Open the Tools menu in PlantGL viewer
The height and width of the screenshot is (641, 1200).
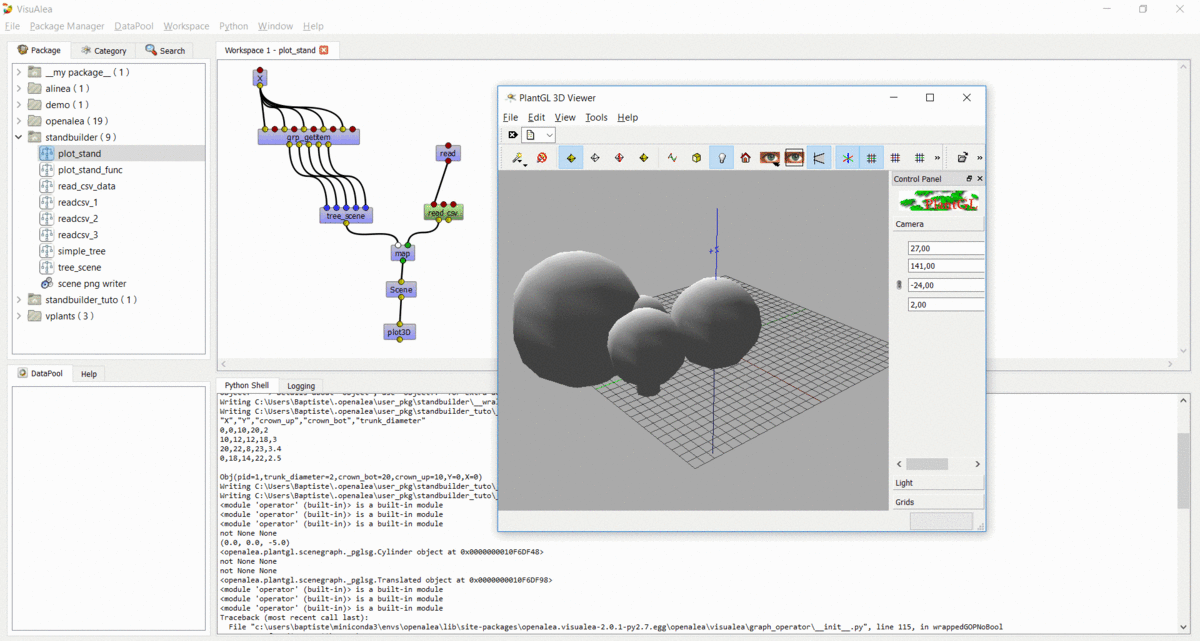(x=596, y=117)
